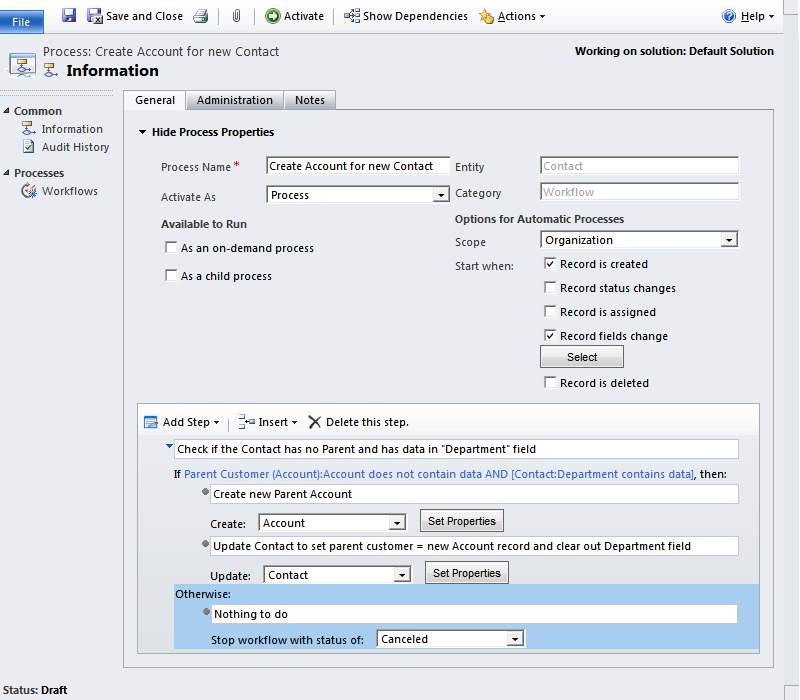Click the paperclip attachment icon
Image resolution: width=800 pixels, height=700 pixels.
click(x=236, y=16)
